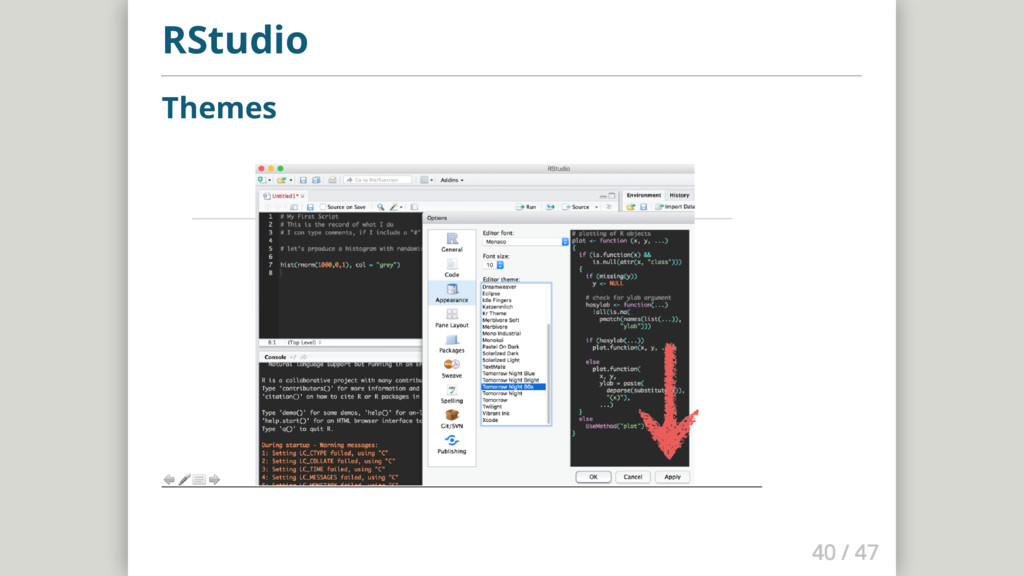The width and height of the screenshot is (1024, 576).
Task: Click the save icon in main toolbar
Action: pyautogui.click(x=303, y=180)
